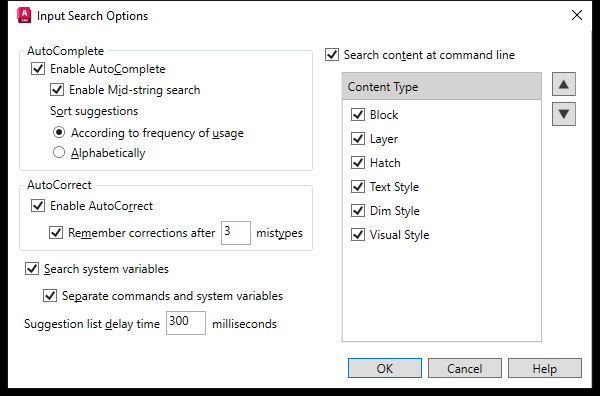Uncheck the Text Style content type
Image resolution: width=600 pixels, height=396 pixels.
click(358, 187)
